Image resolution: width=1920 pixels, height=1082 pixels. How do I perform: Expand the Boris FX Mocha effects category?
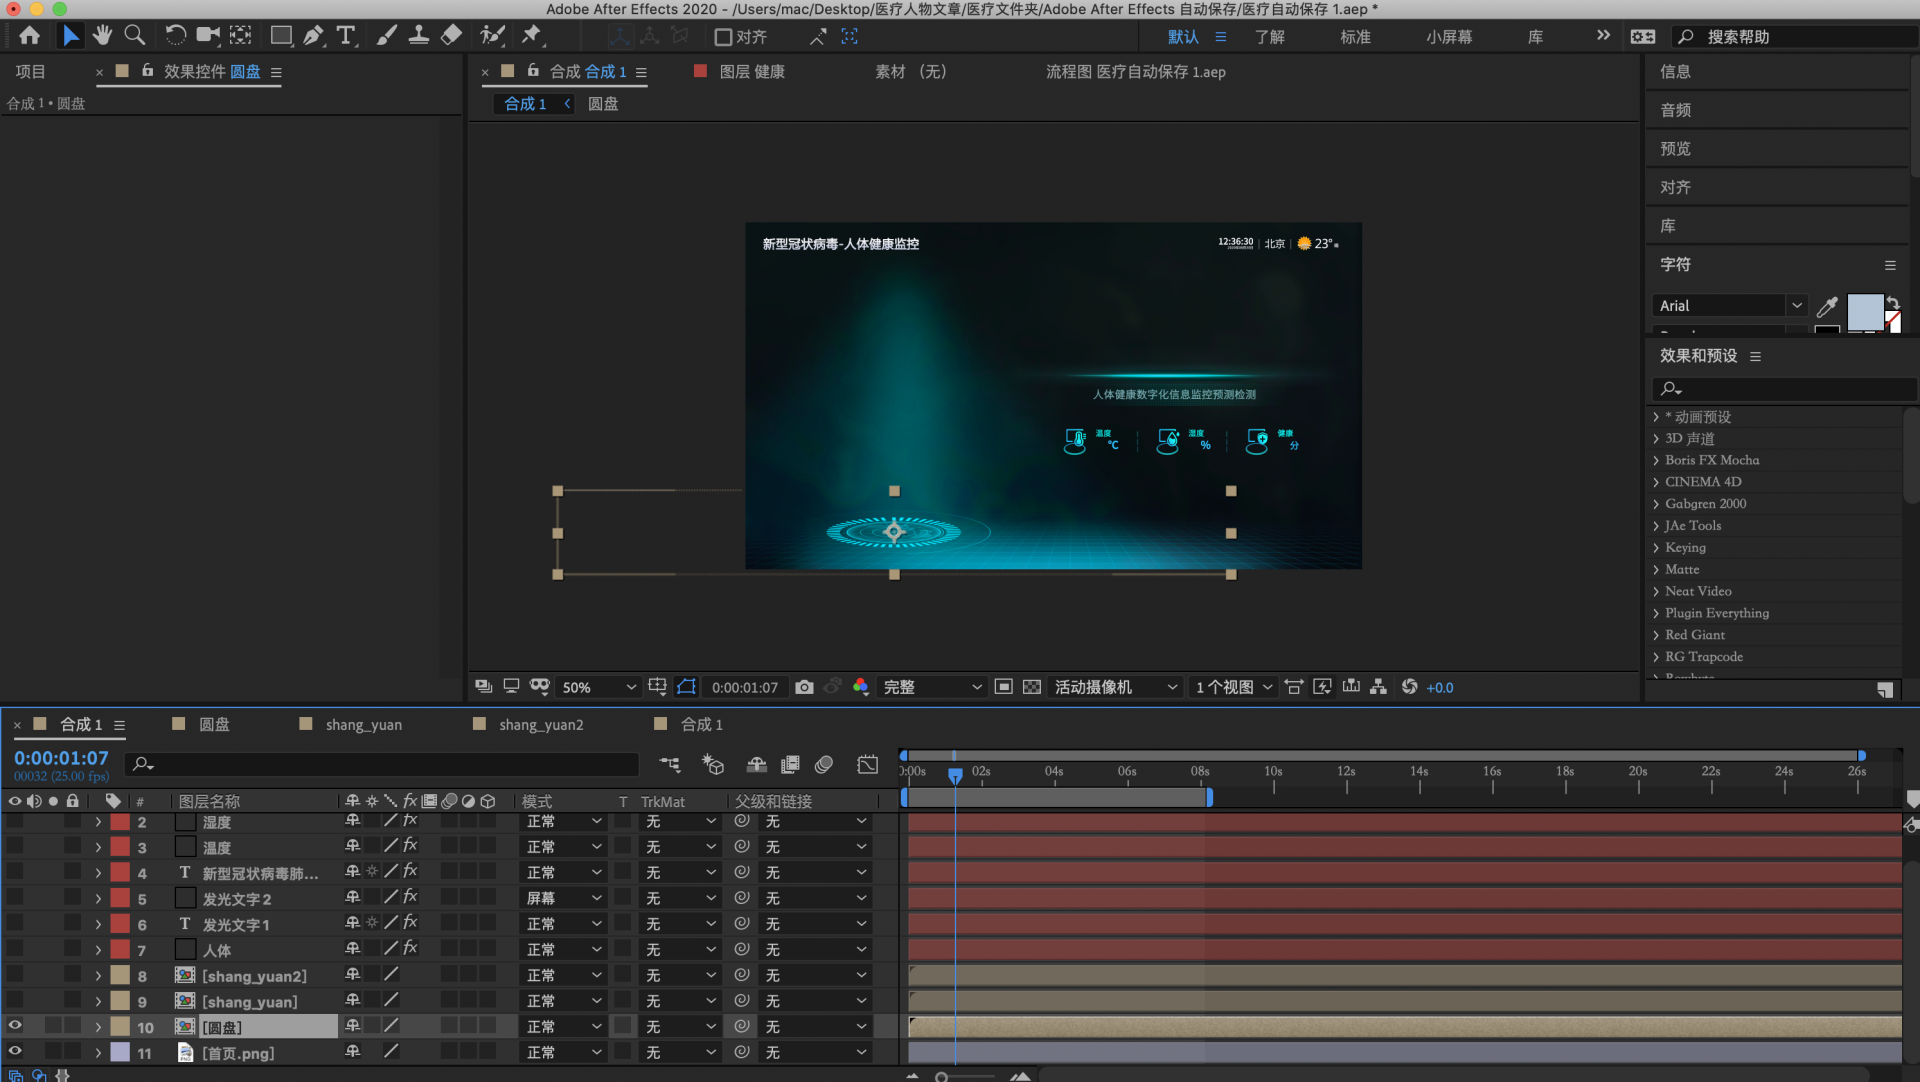pyautogui.click(x=1656, y=461)
